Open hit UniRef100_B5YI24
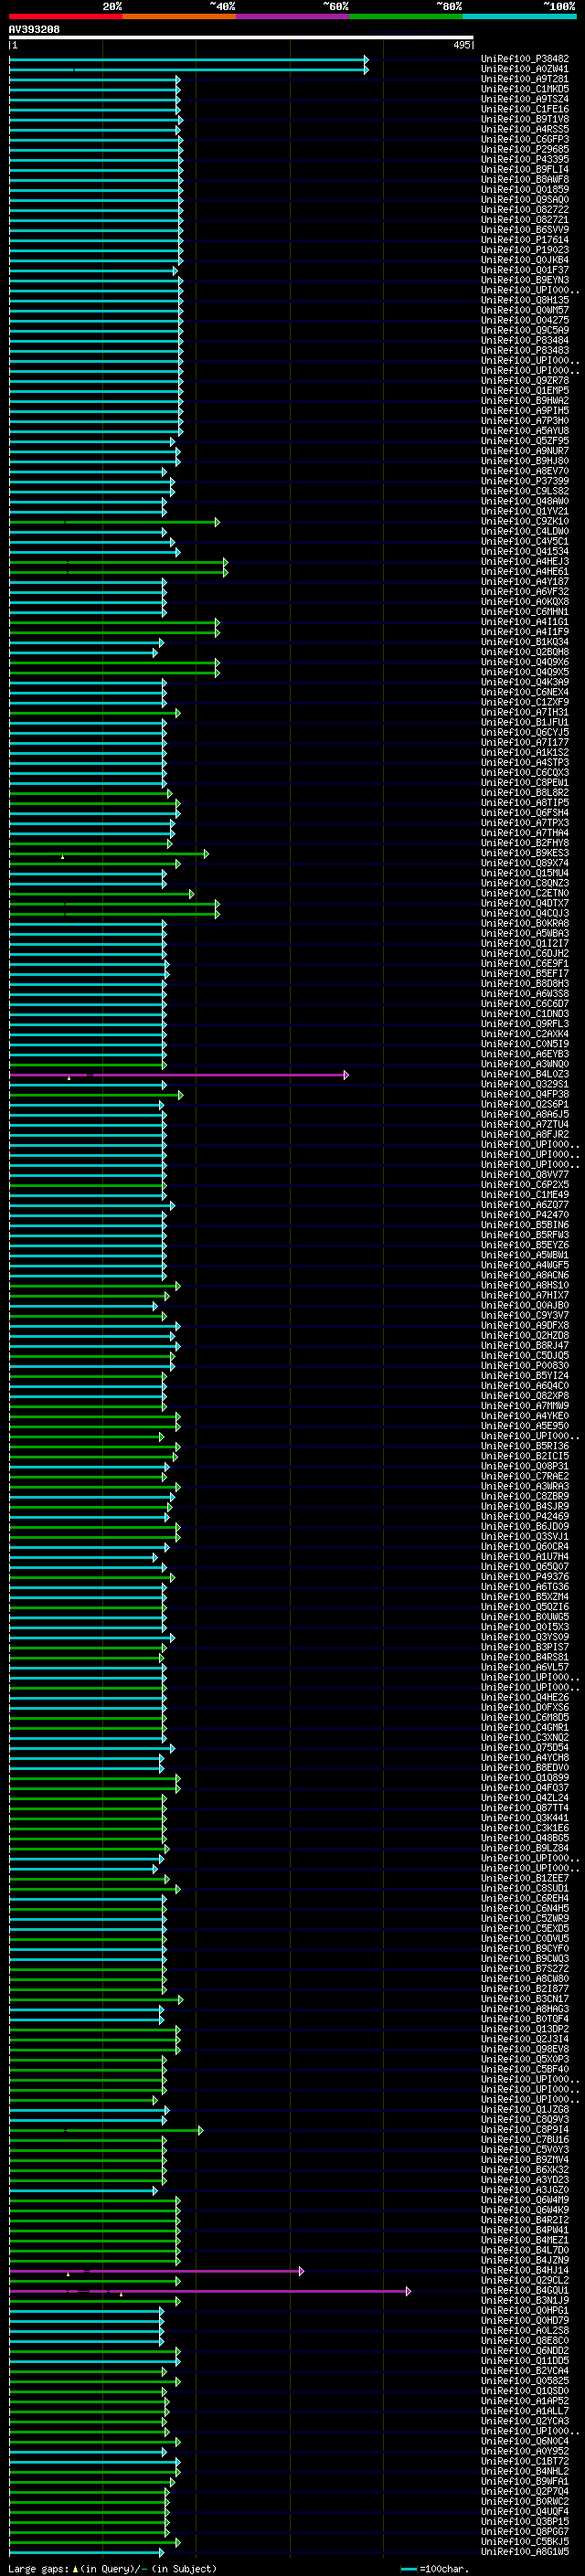Image resolution: width=585 pixels, height=2576 pixels. tap(525, 1376)
